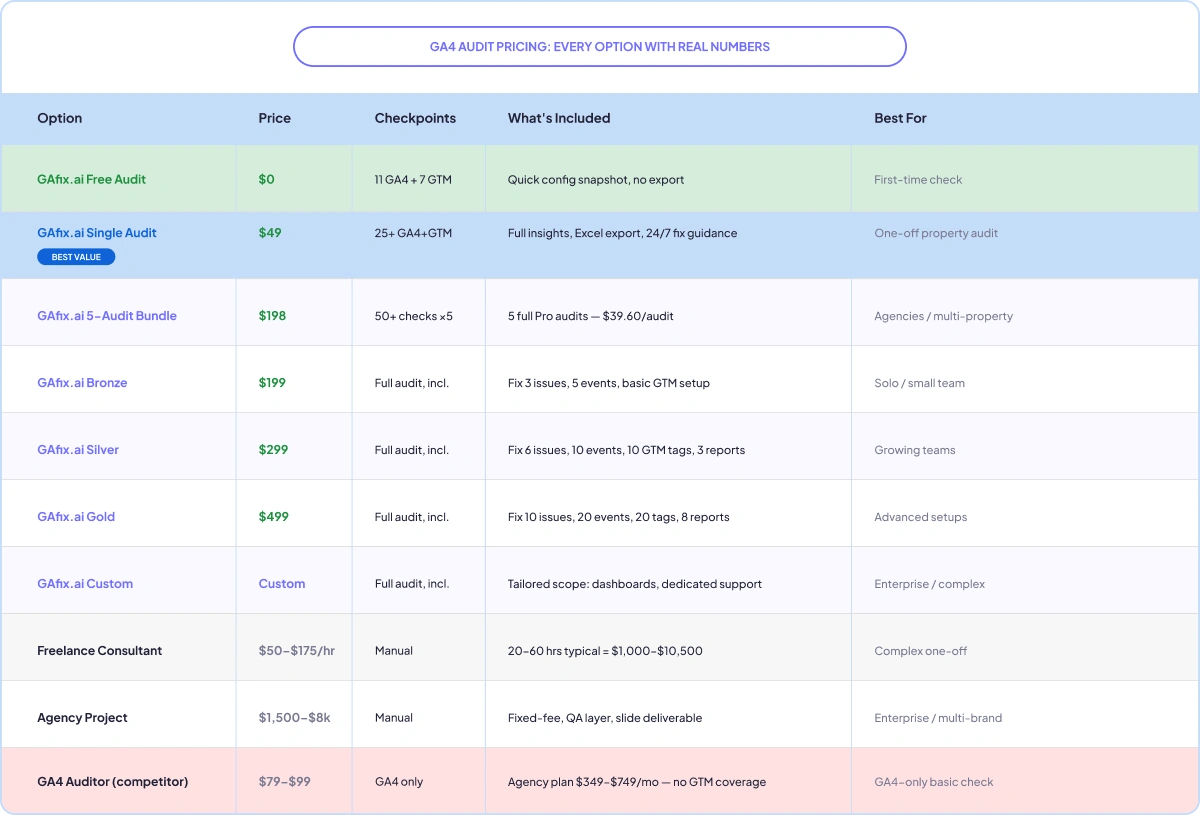Click Full audit, incl. in Gold row
This screenshot has width=1200, height=815.
412,517
